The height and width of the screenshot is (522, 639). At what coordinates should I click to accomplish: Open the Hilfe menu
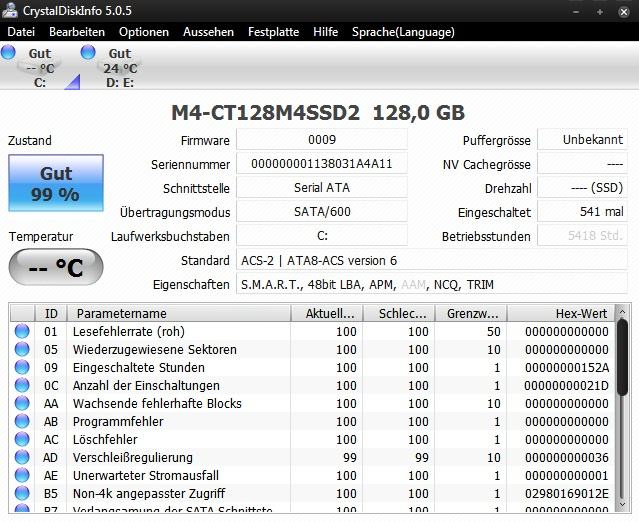[x=326, y=32]
